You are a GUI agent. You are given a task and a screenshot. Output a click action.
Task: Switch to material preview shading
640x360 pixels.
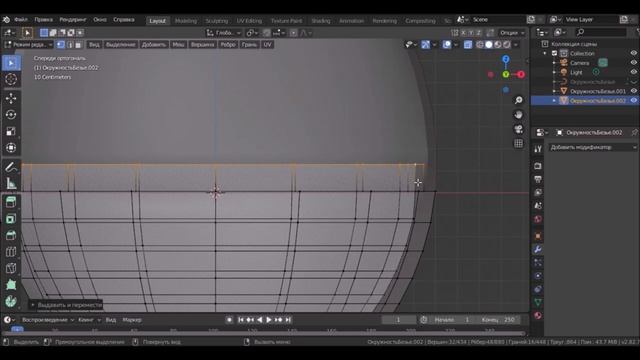tap(498, 44)
